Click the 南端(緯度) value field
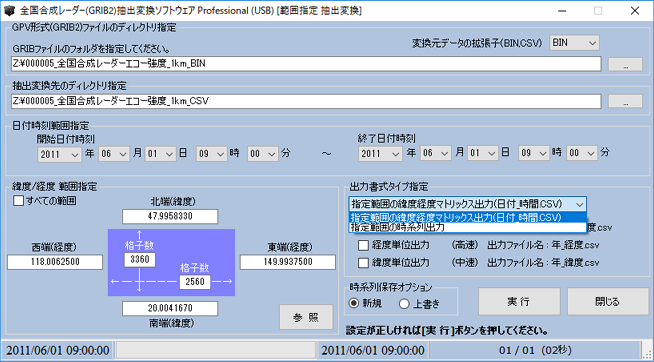 click(x=170, y=309)
